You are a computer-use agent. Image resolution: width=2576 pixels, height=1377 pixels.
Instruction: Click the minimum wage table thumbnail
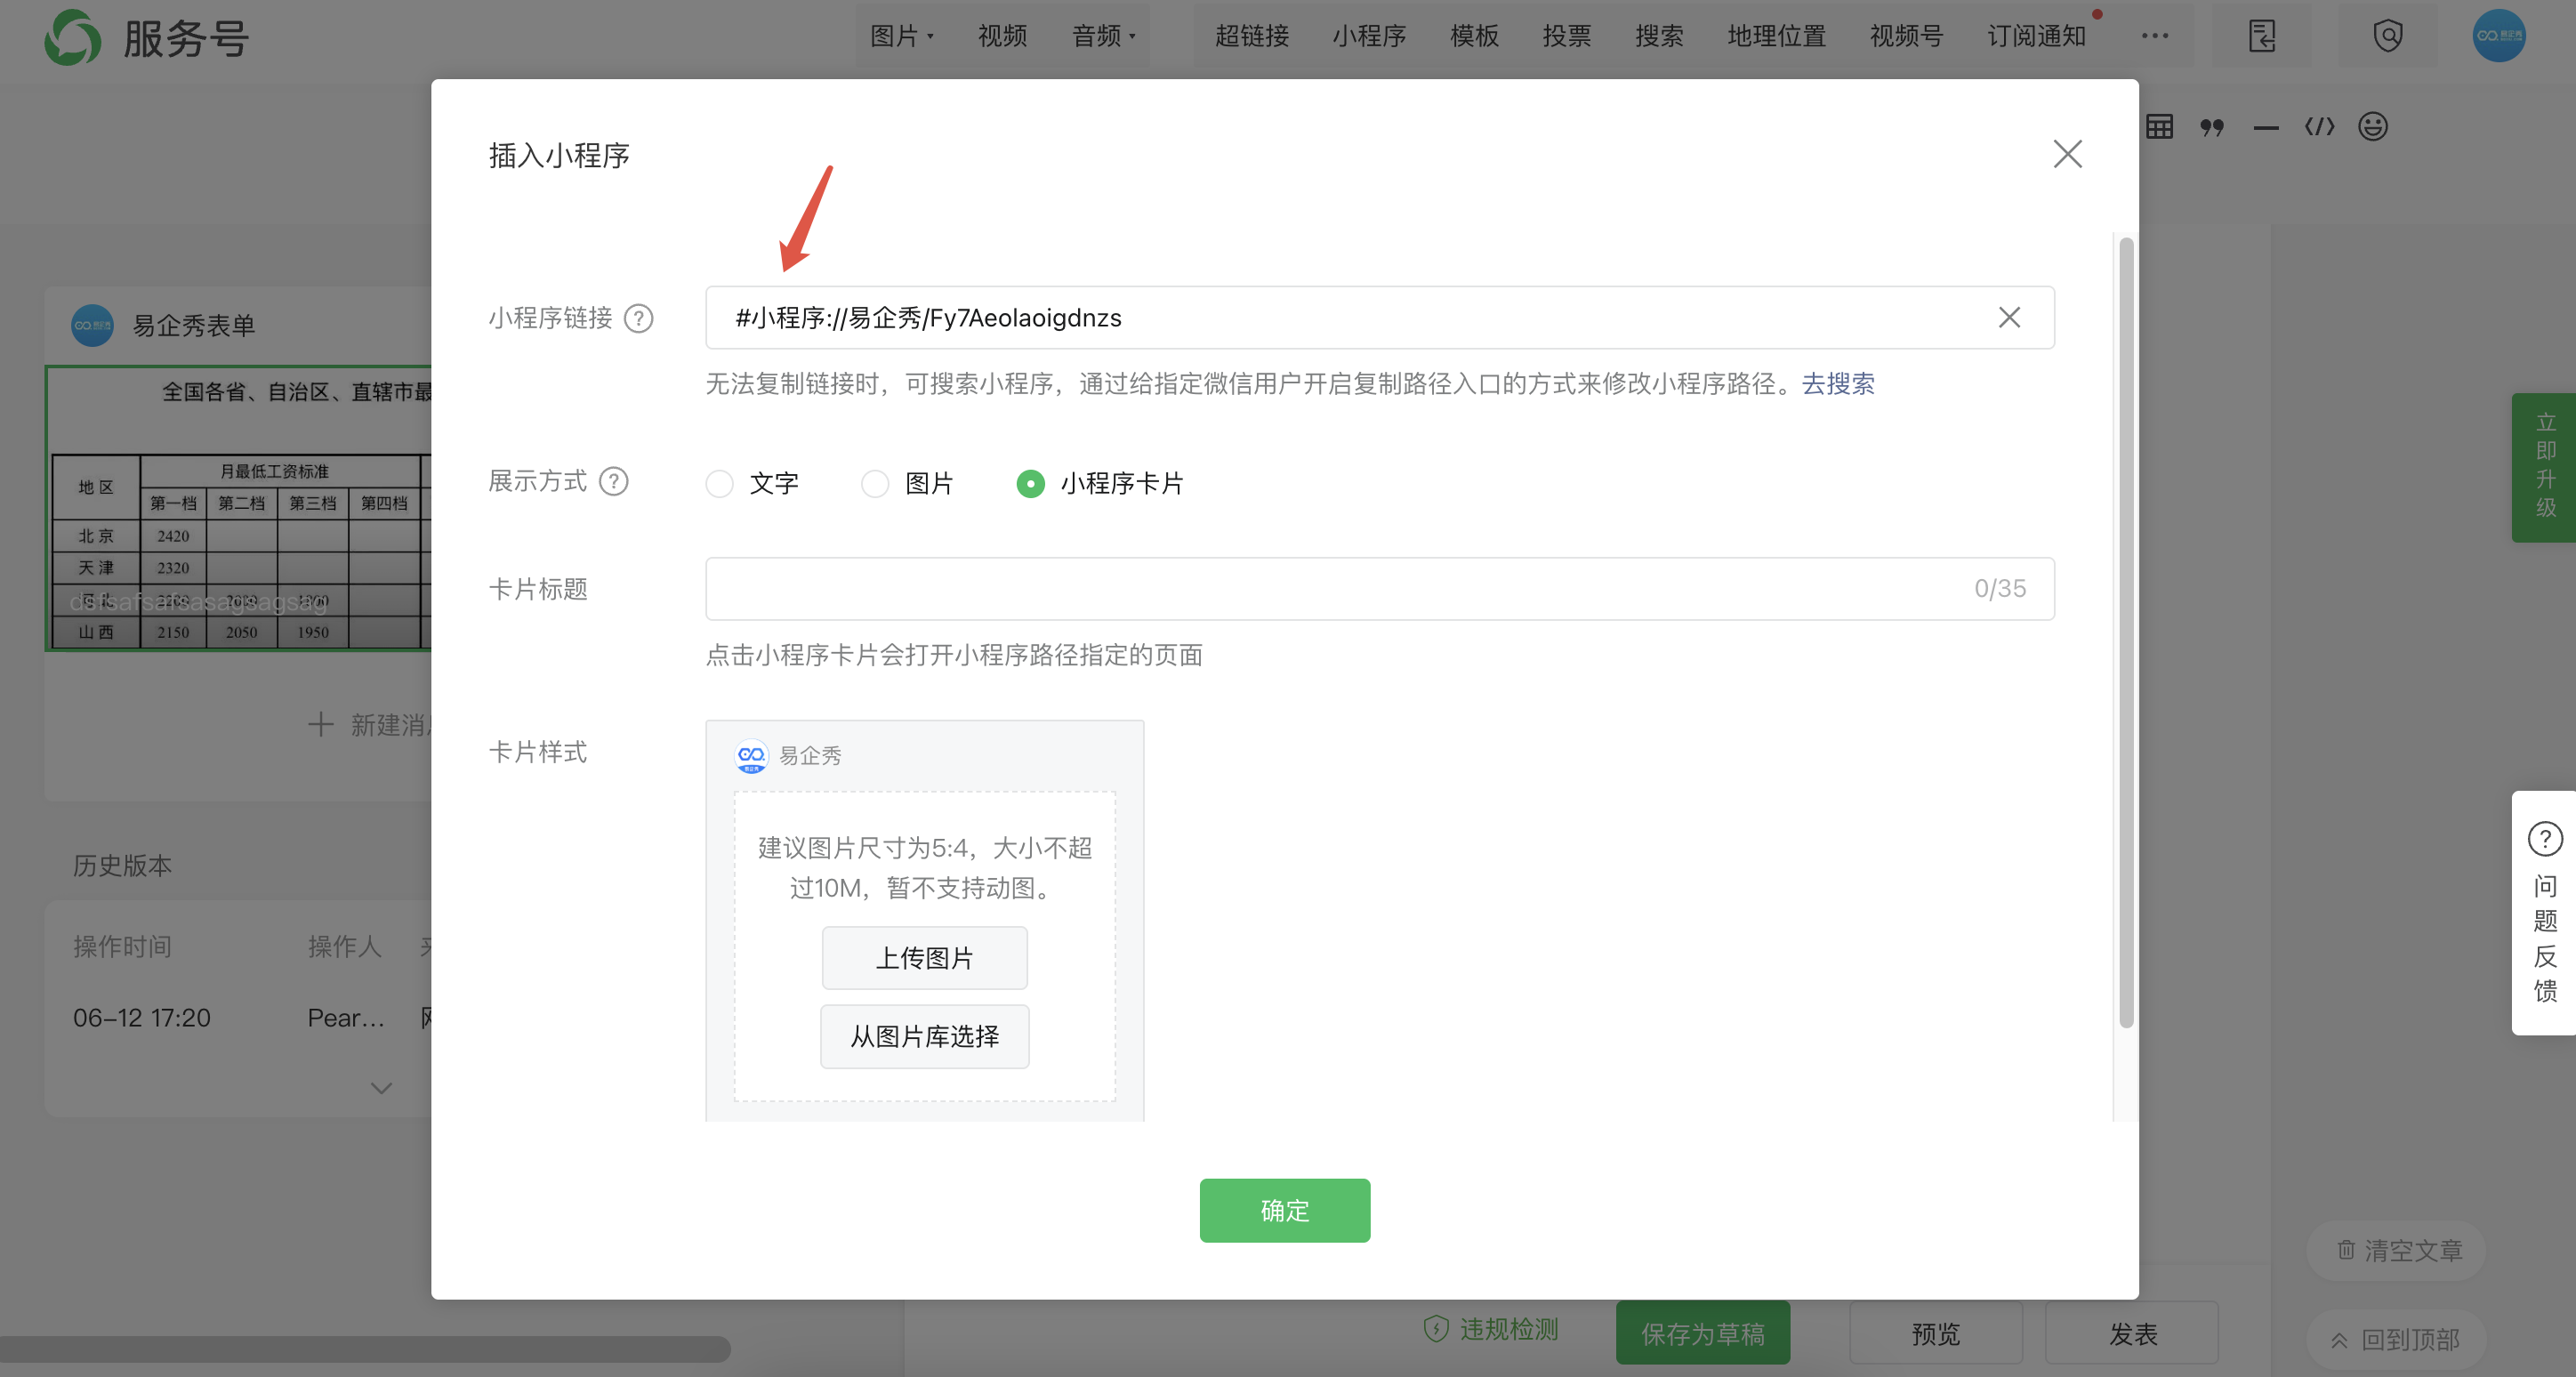click(x=240, y=509)
